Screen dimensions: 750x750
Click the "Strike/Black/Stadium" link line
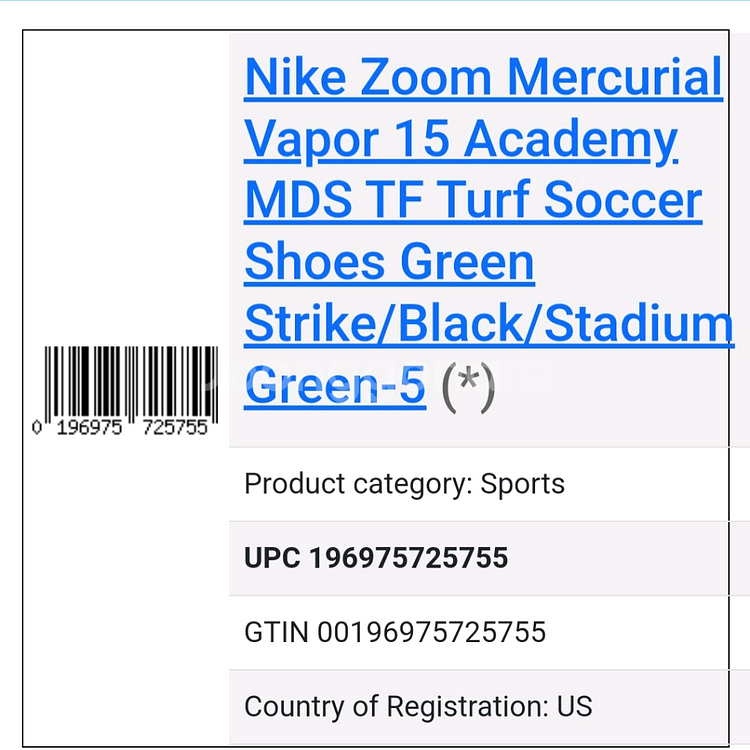tap(489, 325)
